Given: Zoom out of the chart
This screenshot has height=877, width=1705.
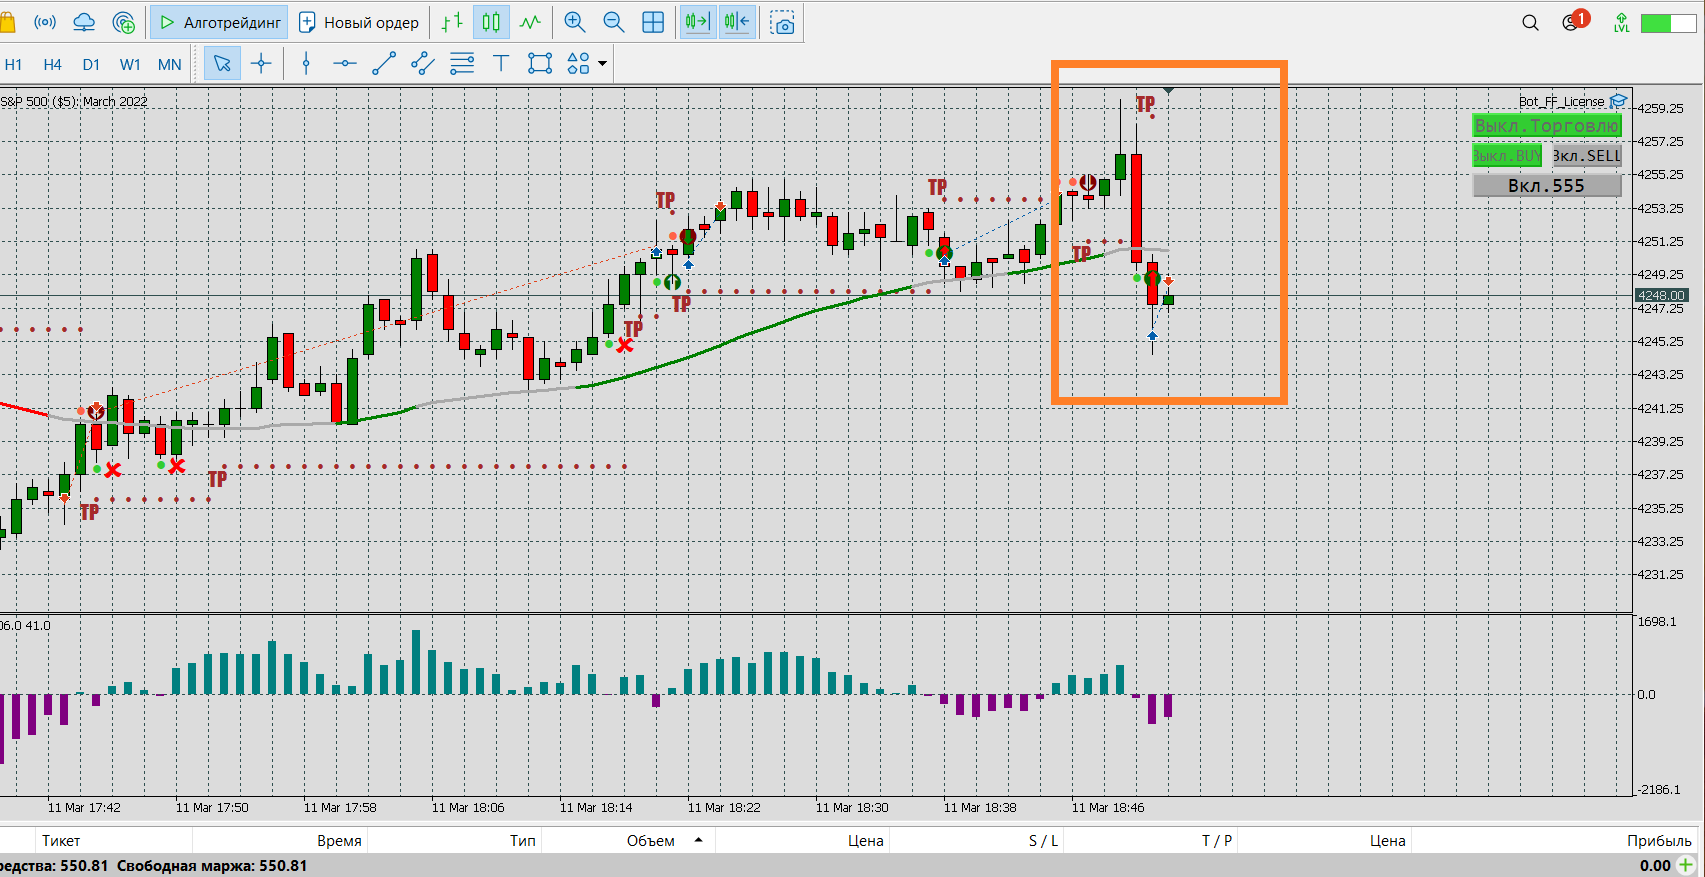Looking at the screenshot, I should click(x=613, y=22).
